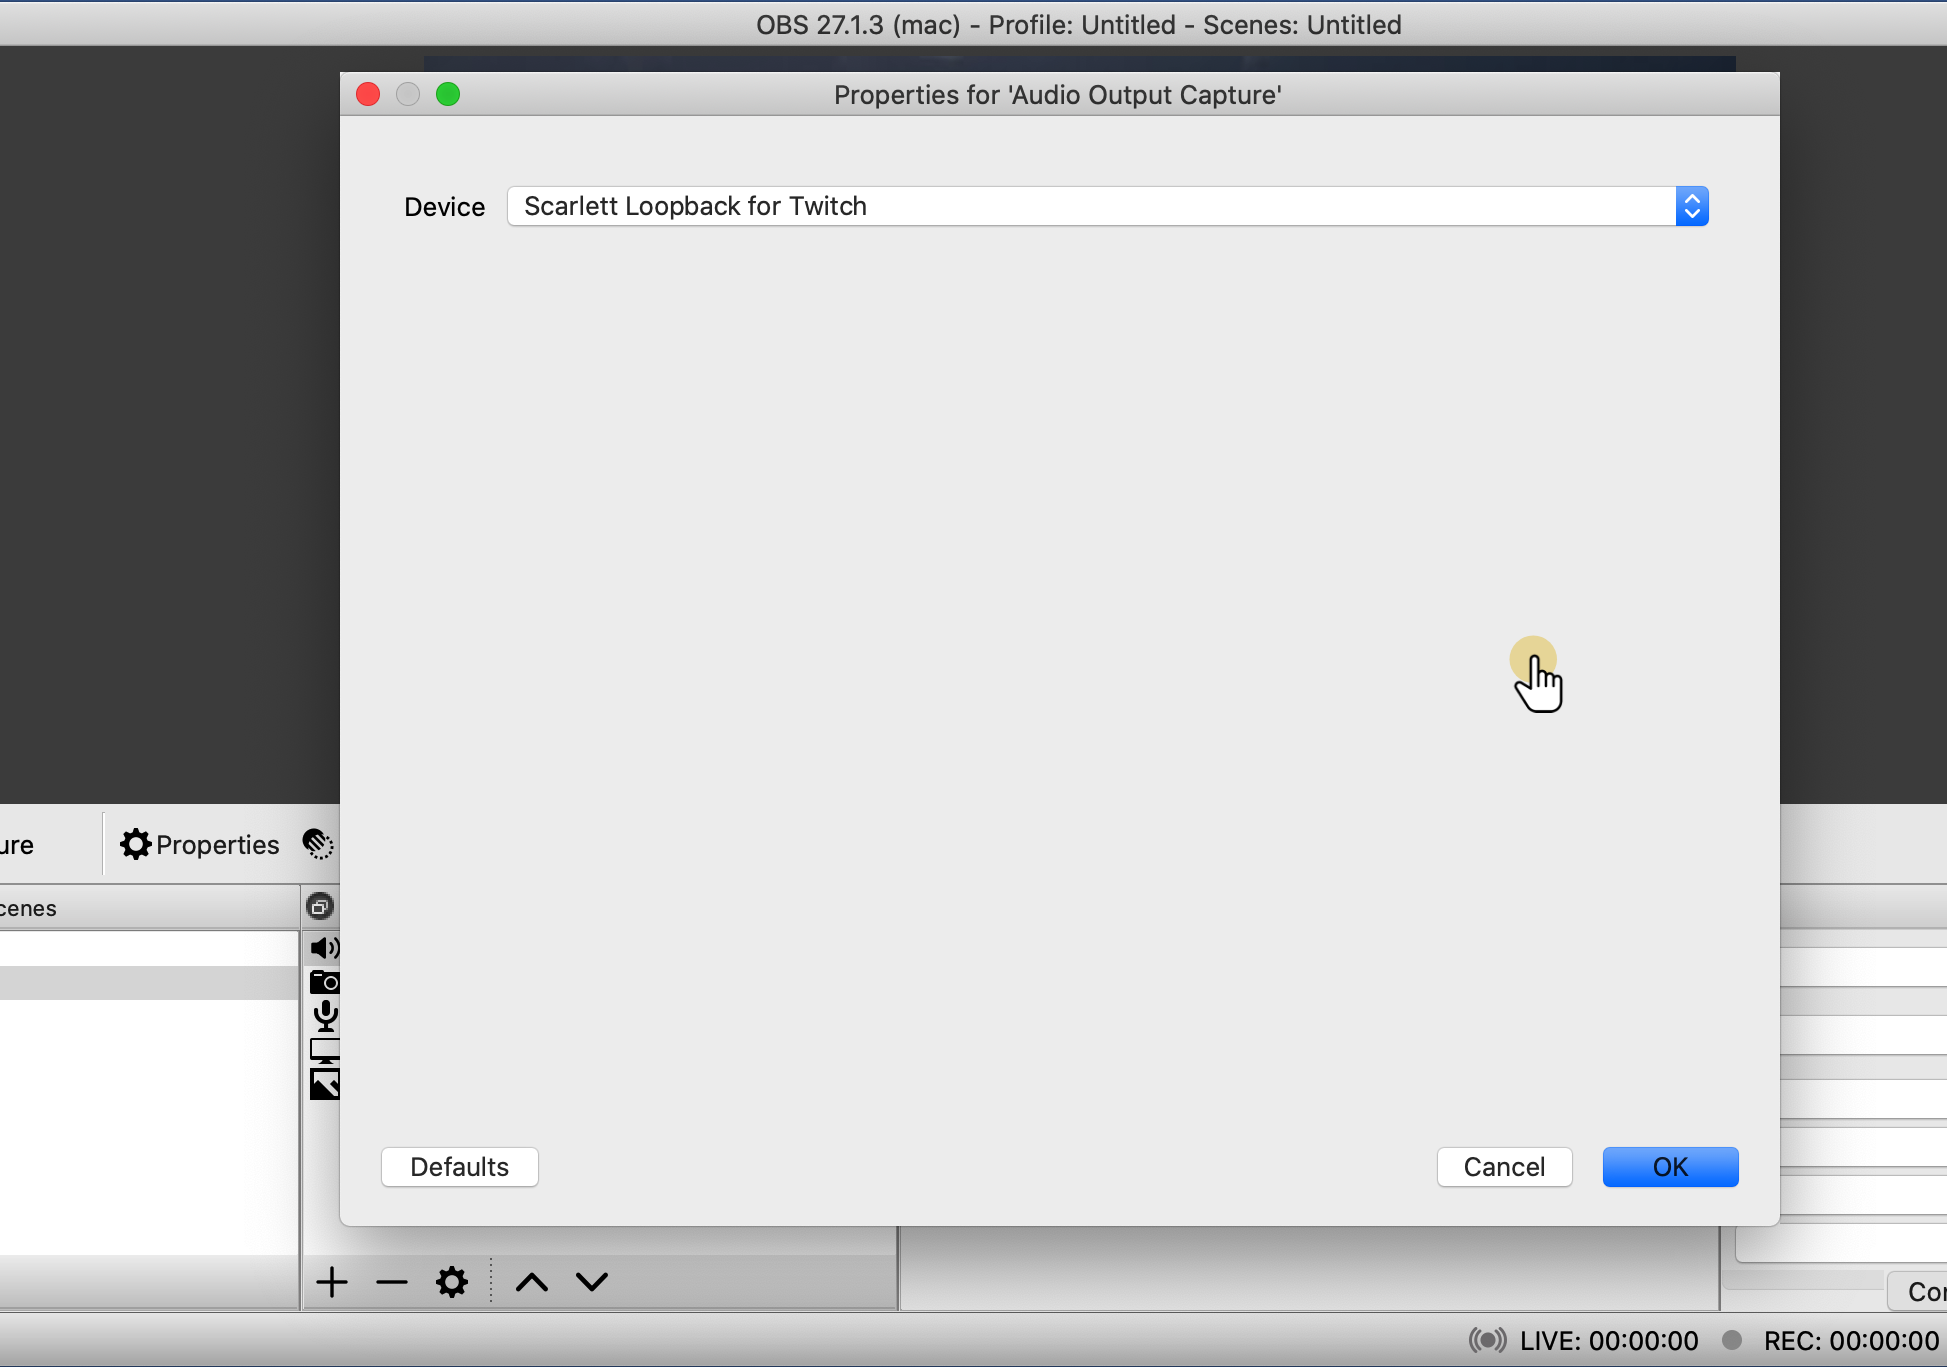Click the float panel icon on Scenes header

(320, 906)
